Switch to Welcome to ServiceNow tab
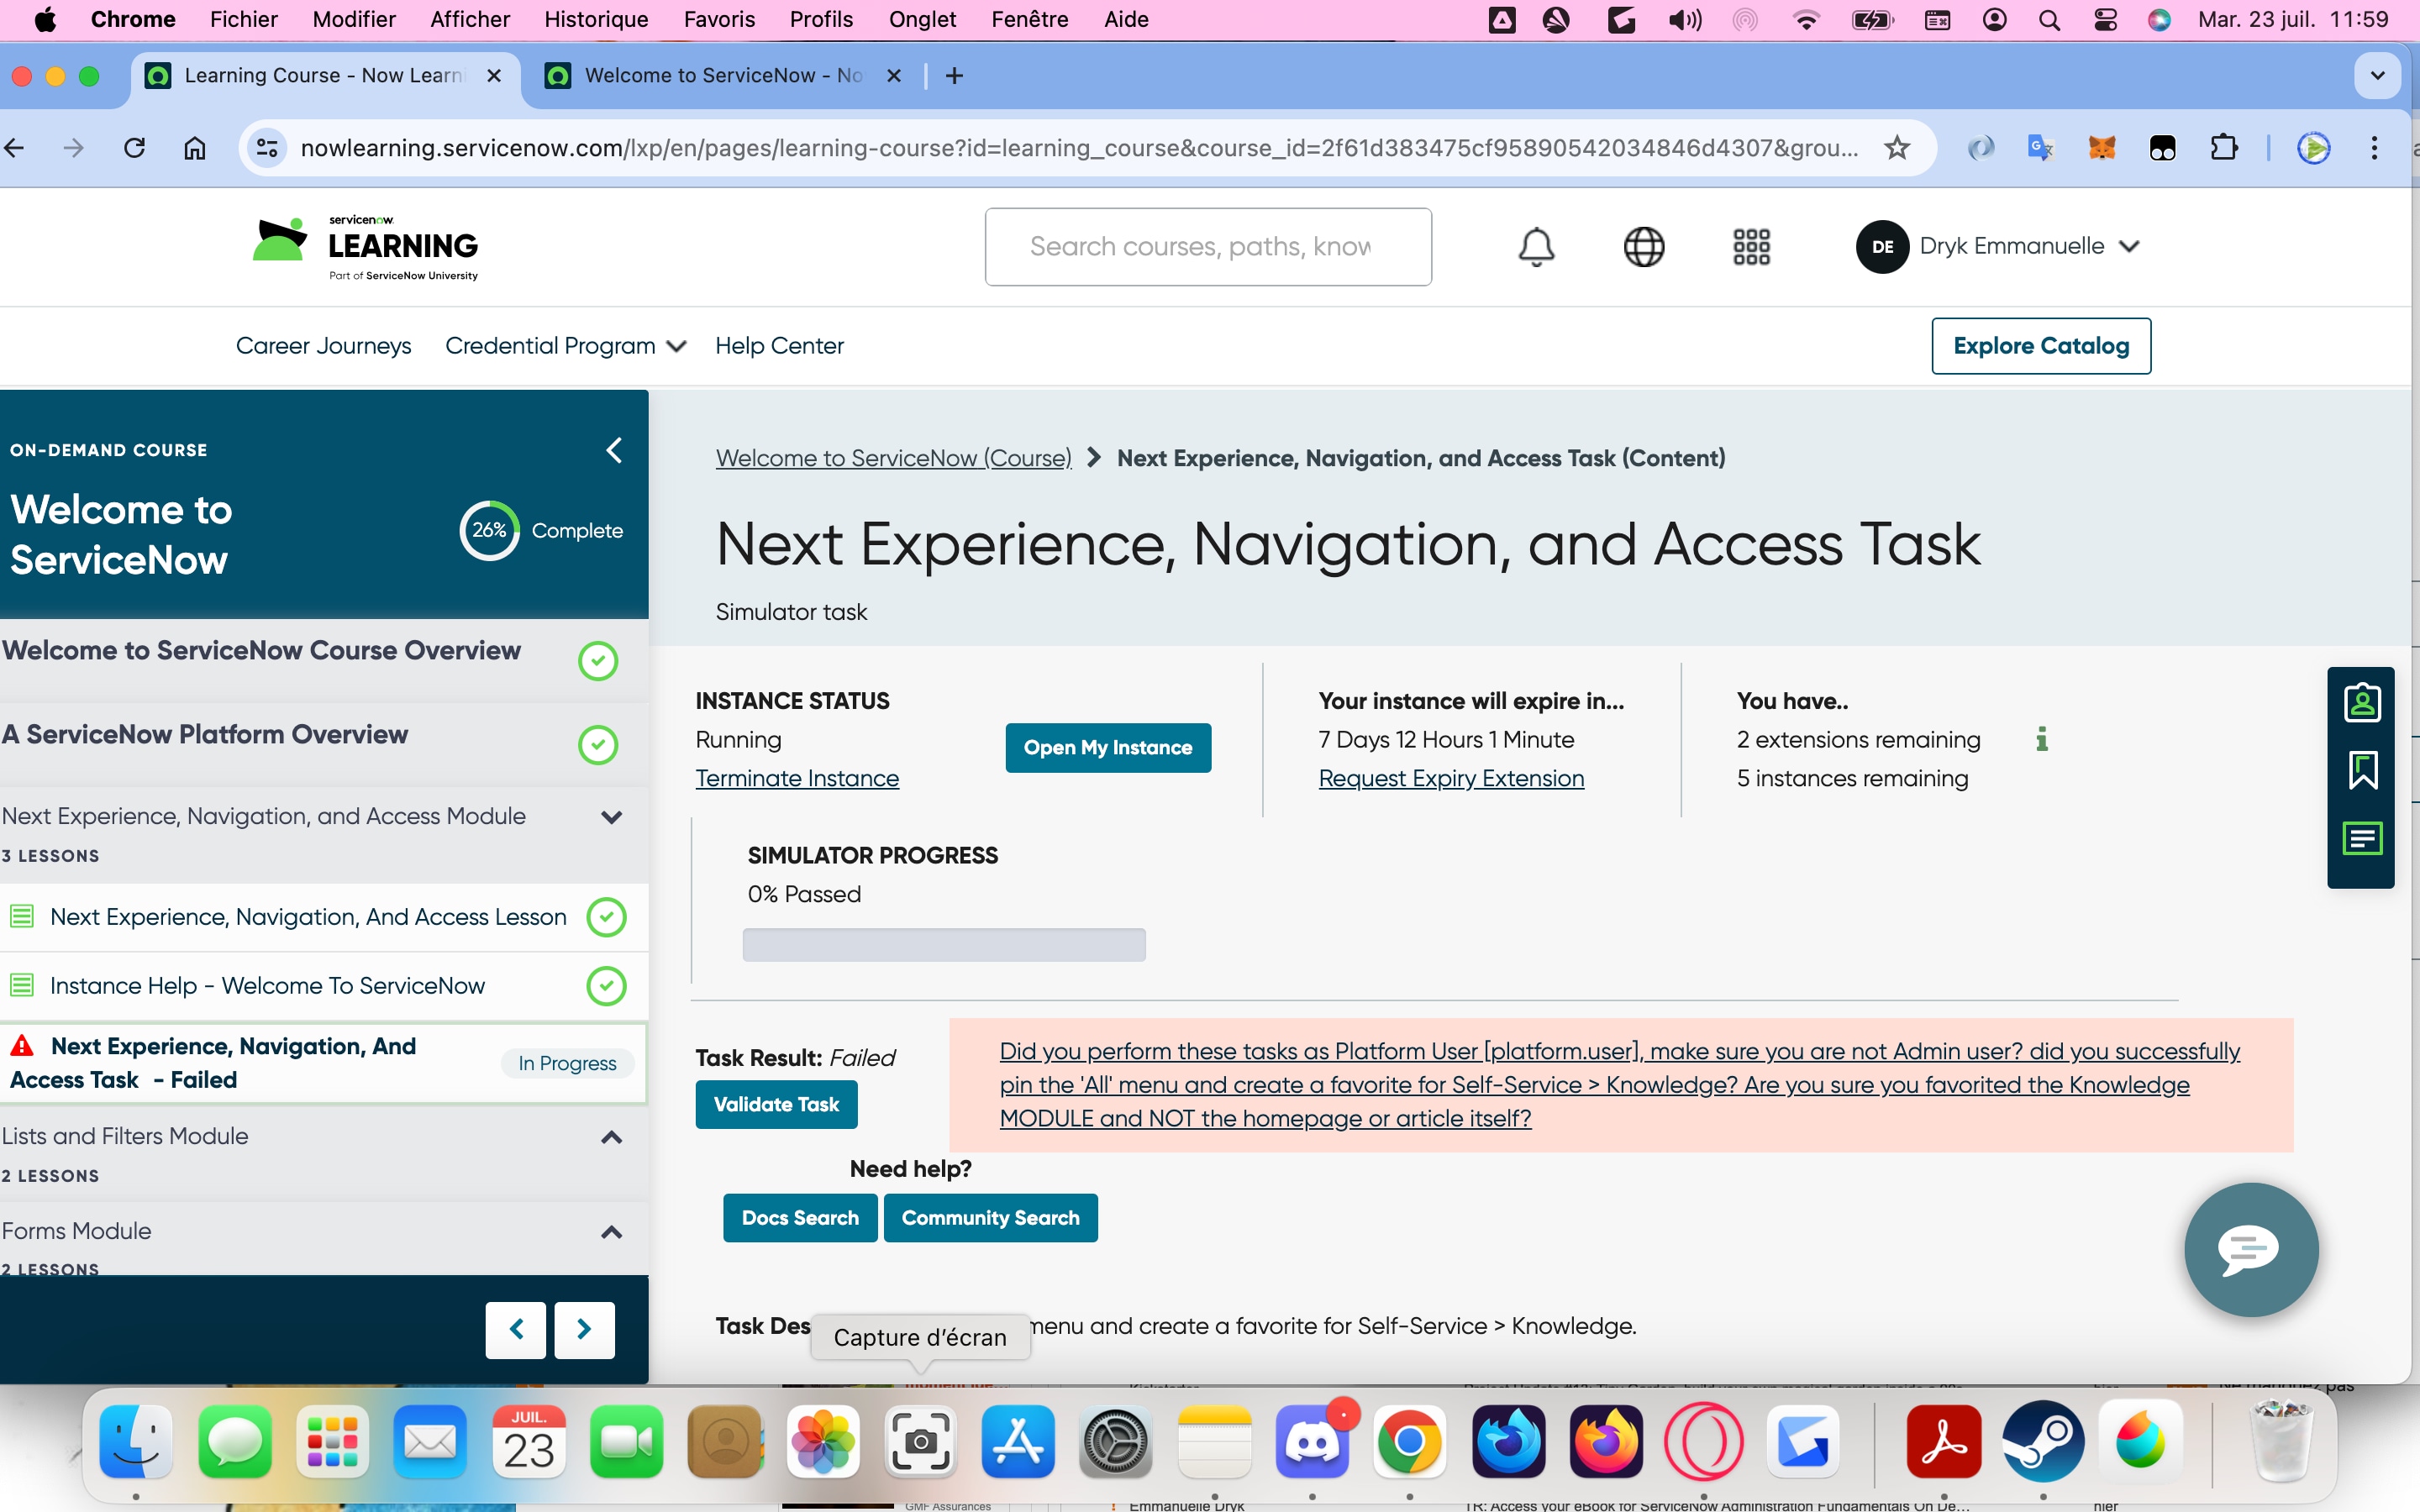Image resolution: width=2420 pixels, height=1512 pixels. click(722, 76)
